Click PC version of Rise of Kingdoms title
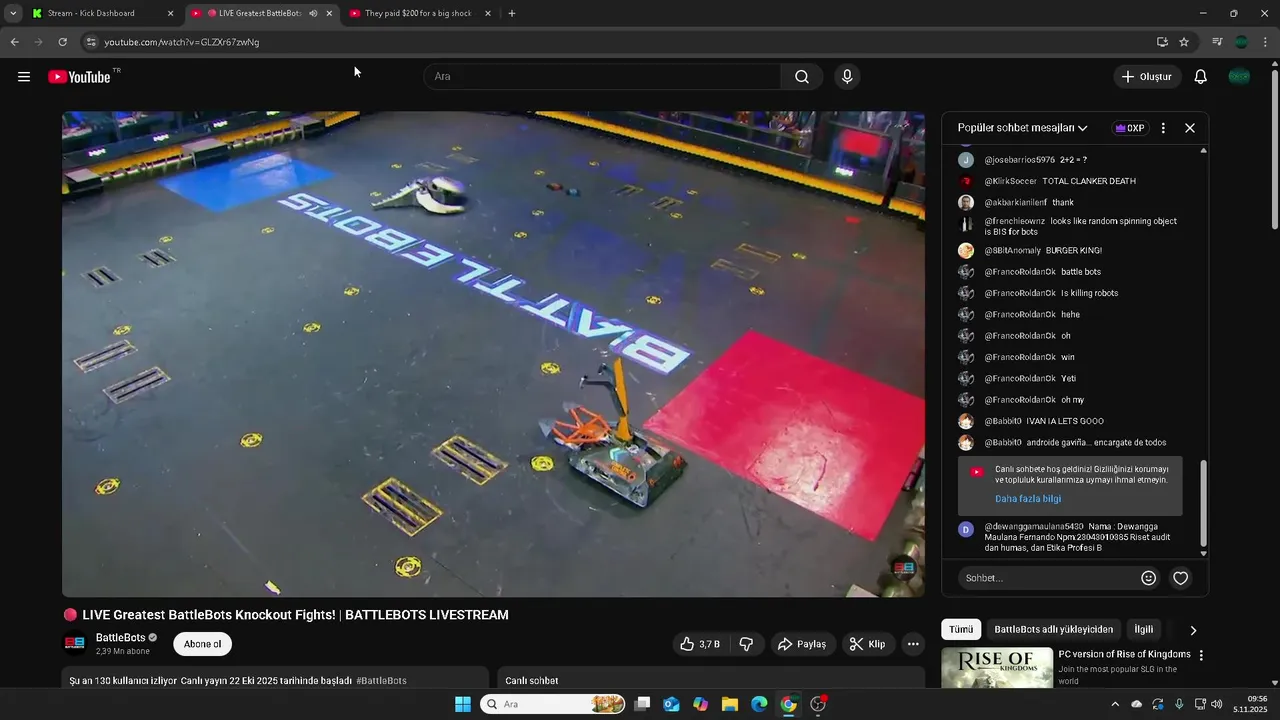 point(1124,654)
